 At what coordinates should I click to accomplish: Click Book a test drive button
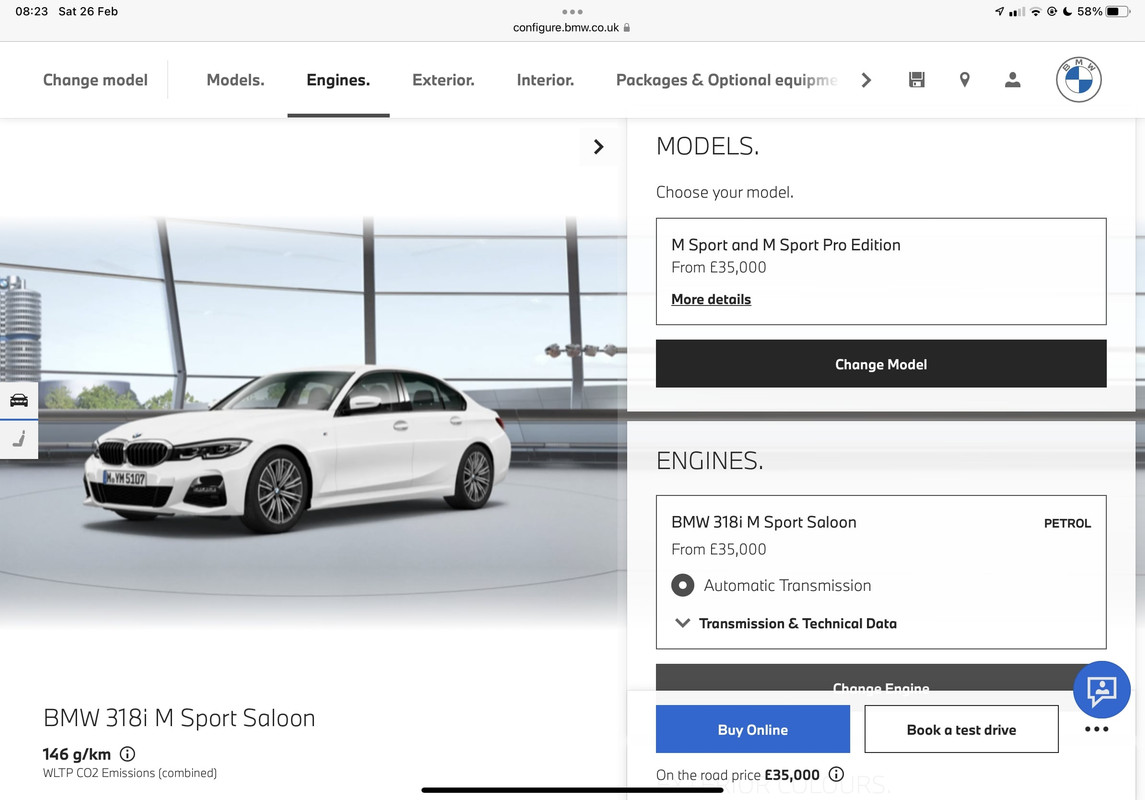[961, 729]
